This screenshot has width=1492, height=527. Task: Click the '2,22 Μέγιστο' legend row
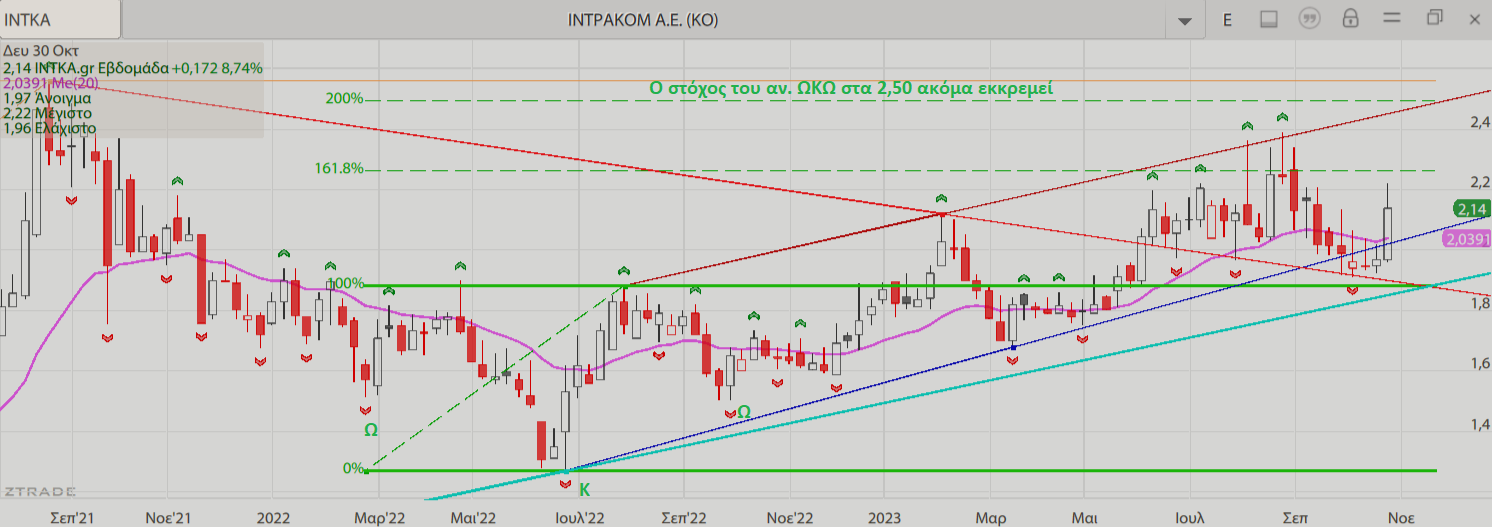(x=47, y=113)
